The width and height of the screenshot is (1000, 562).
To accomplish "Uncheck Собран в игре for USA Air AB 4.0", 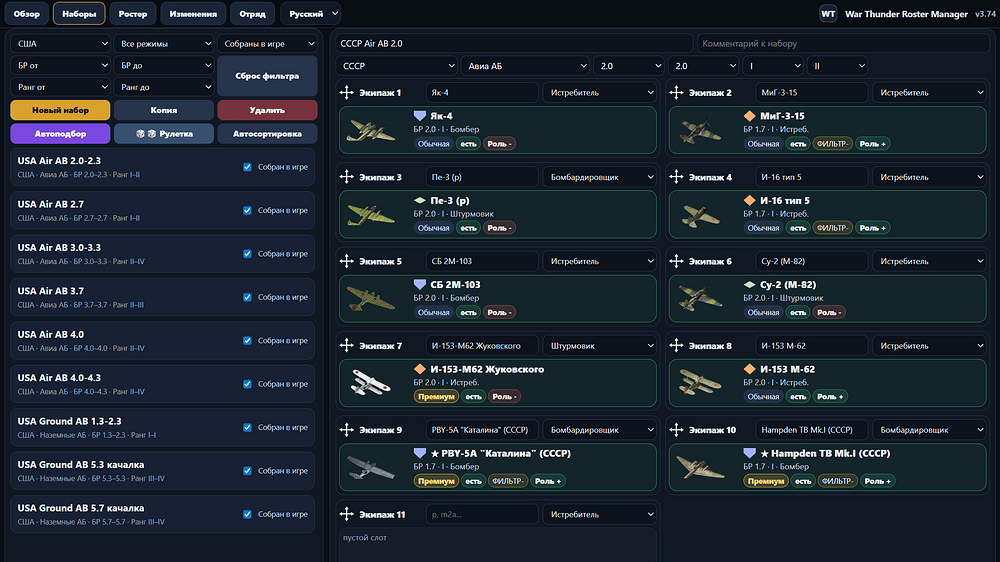I will coord(247,341).
